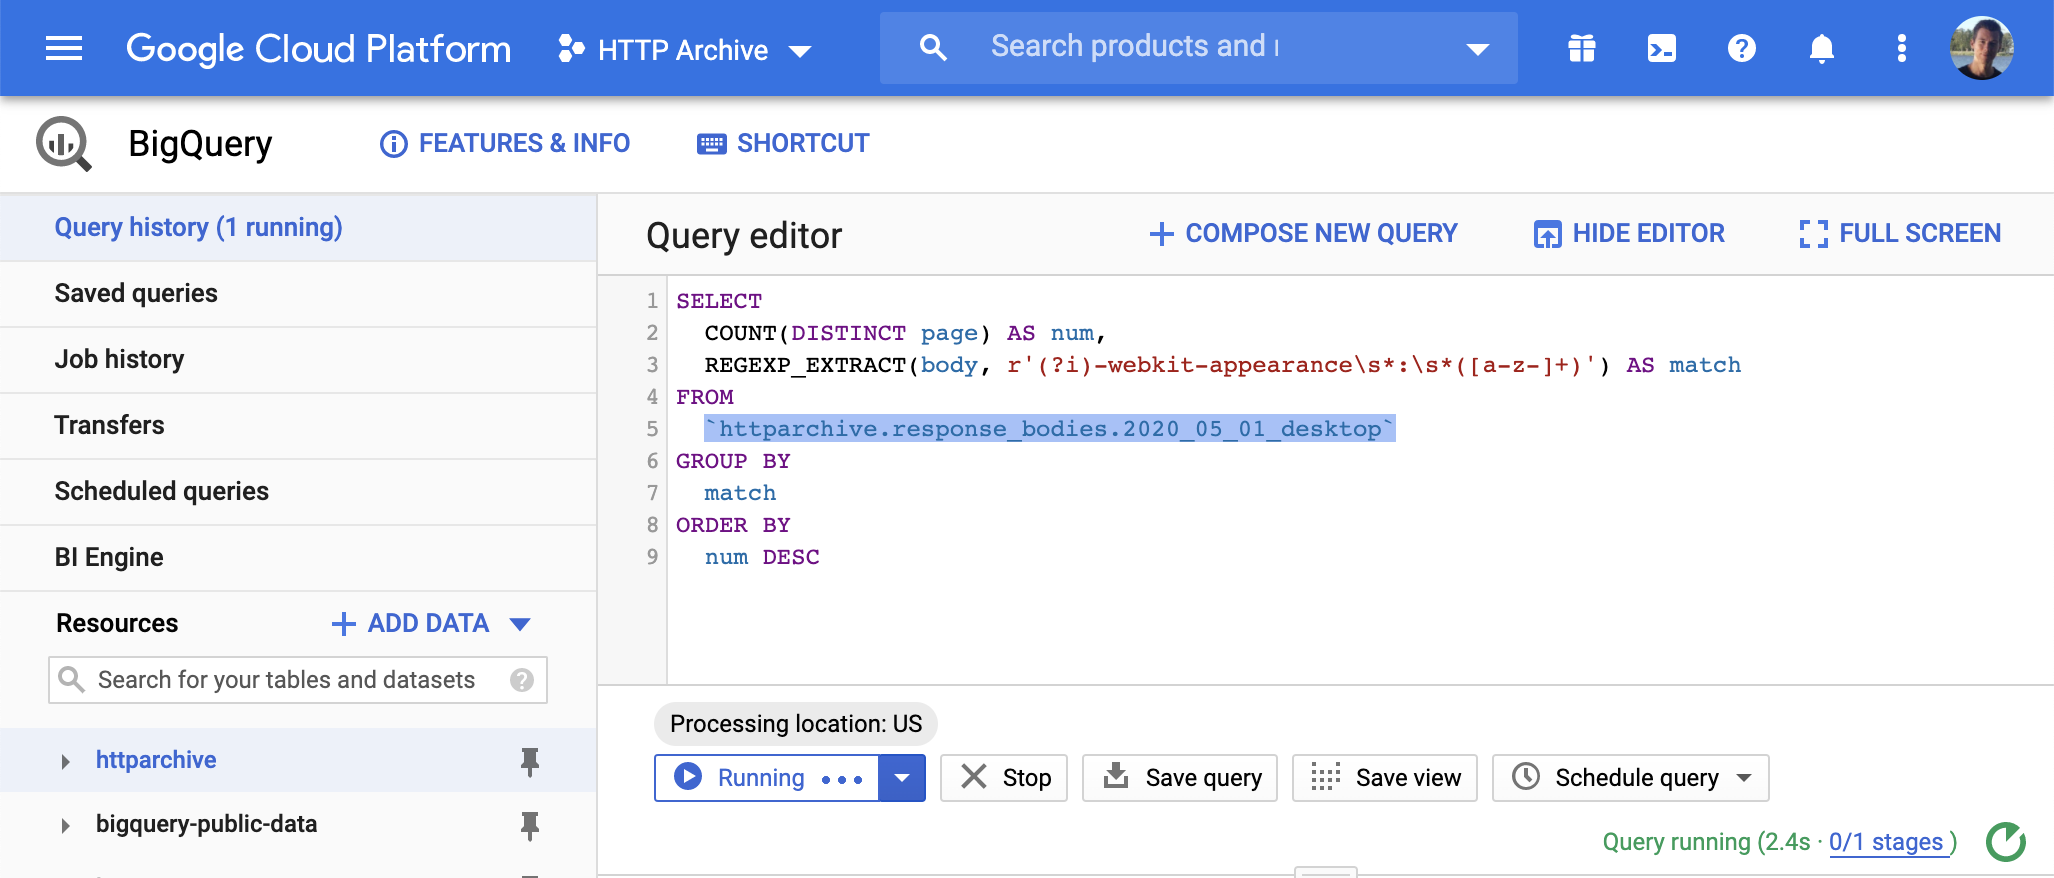Click Save view
This screenshot has width=2054, height=878.
click(x=1385, y=778)
